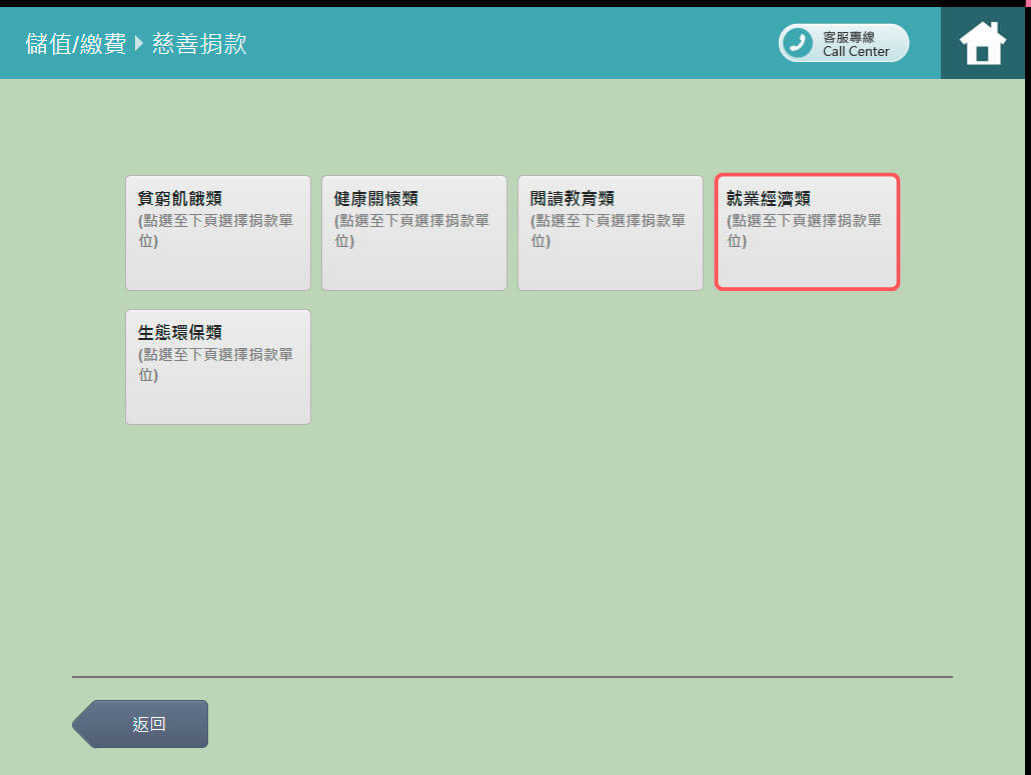
Task: Tap the subtitle hint under 閱讀教育類
Action: point(607,230)
